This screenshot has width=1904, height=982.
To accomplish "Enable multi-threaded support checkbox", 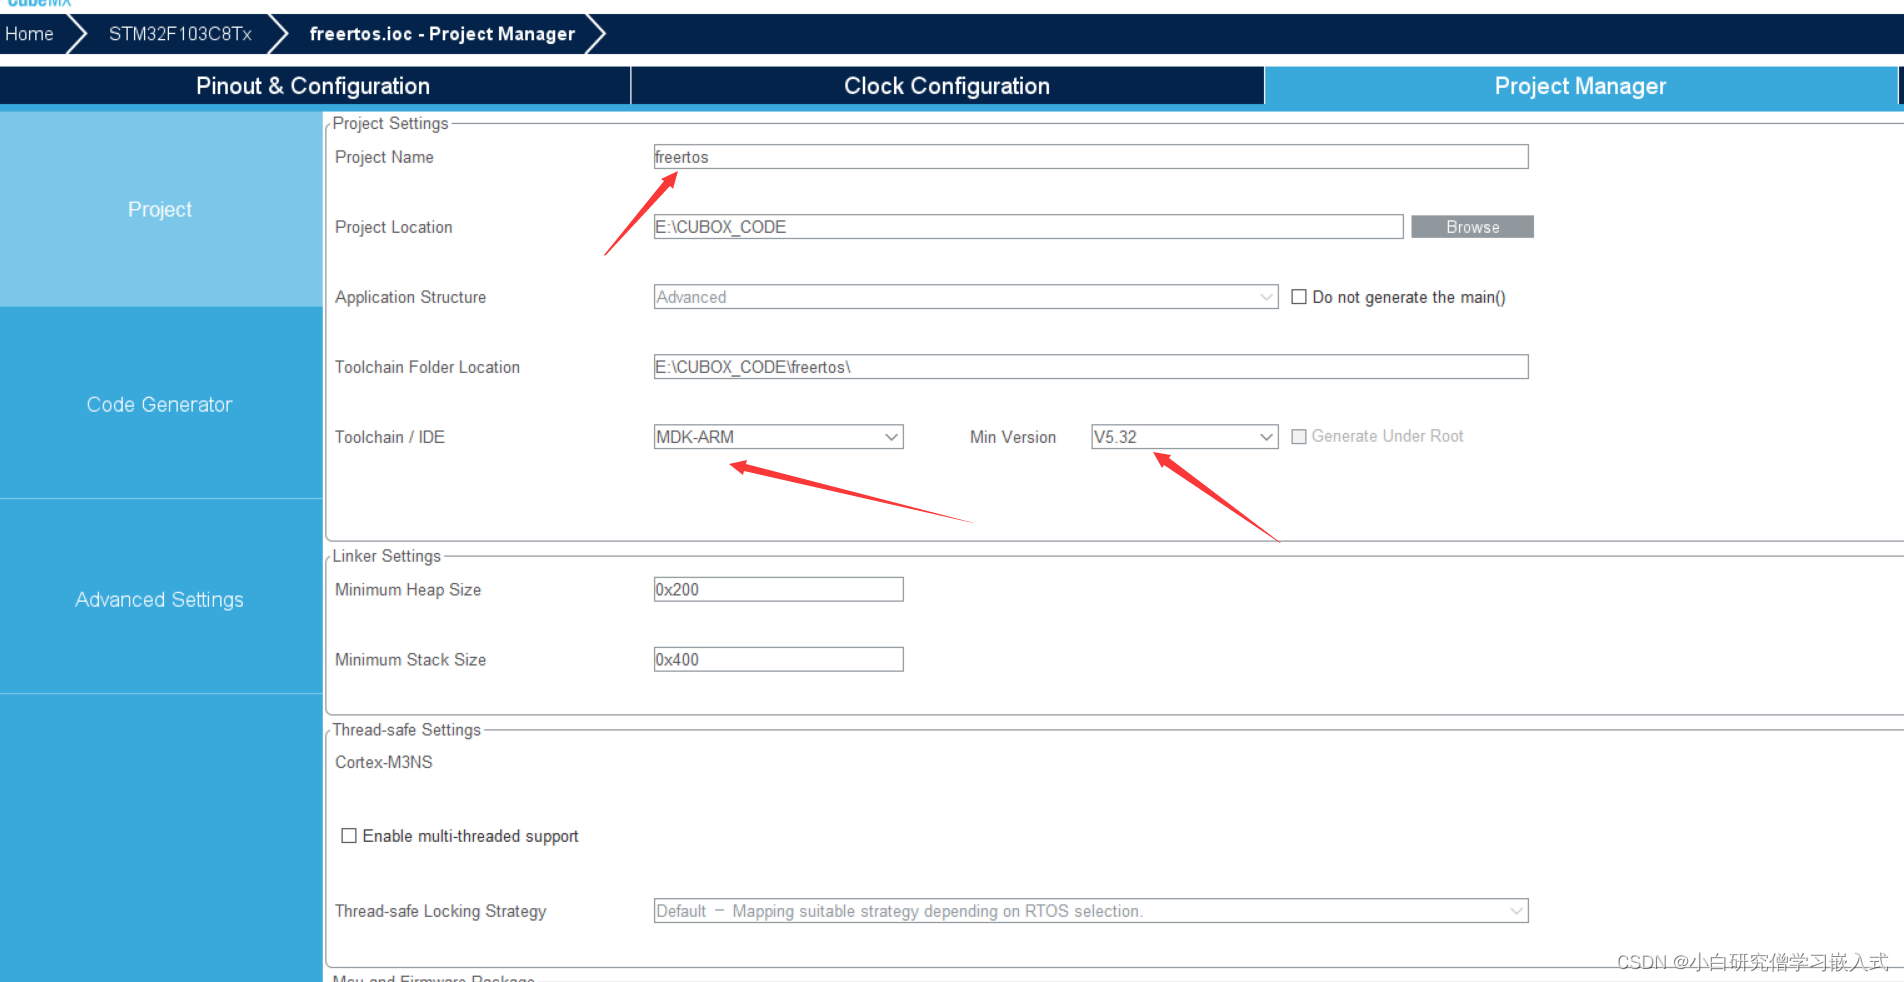I will [x=349, y=836].
